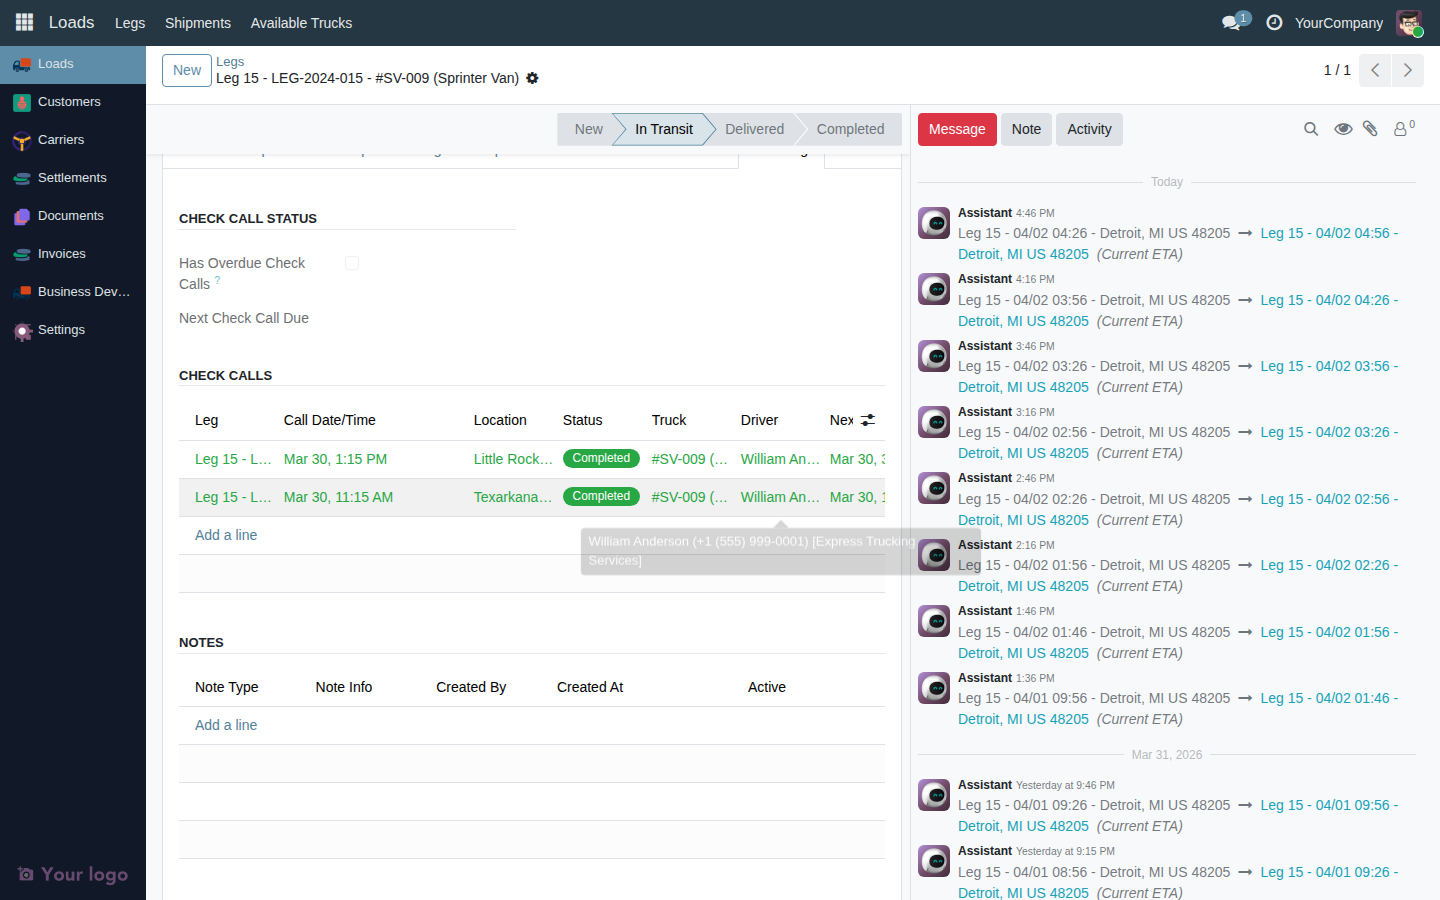Sort notes by Created At header

(x=590, y=687)
